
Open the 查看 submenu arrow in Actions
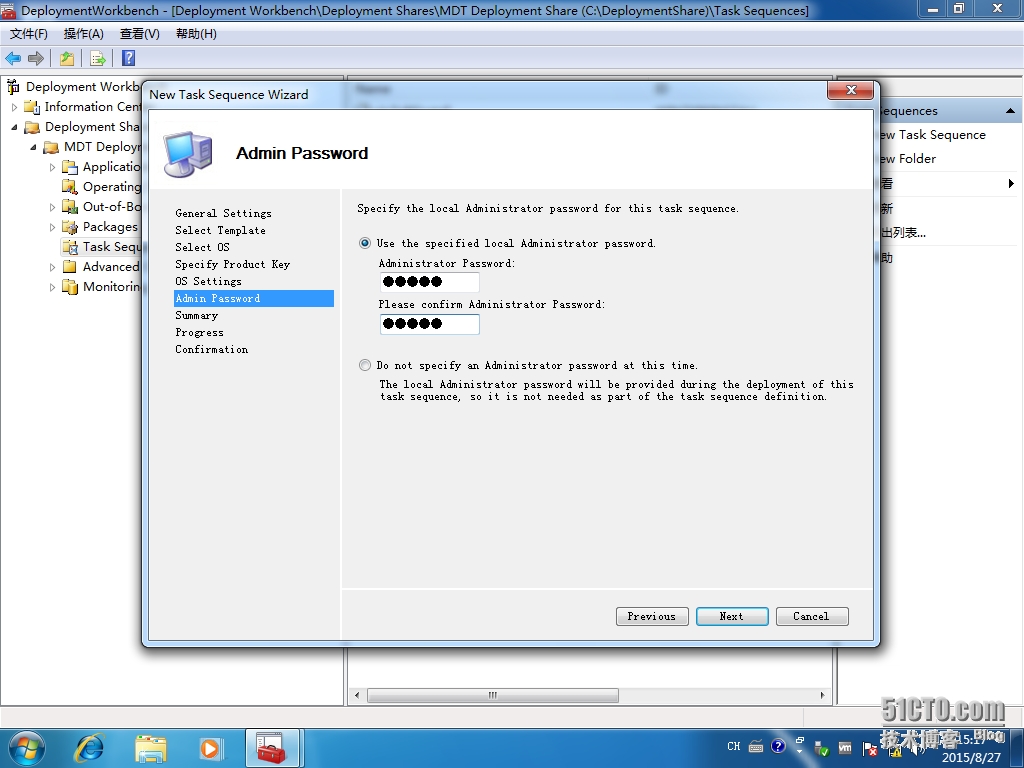[1011, 184]
